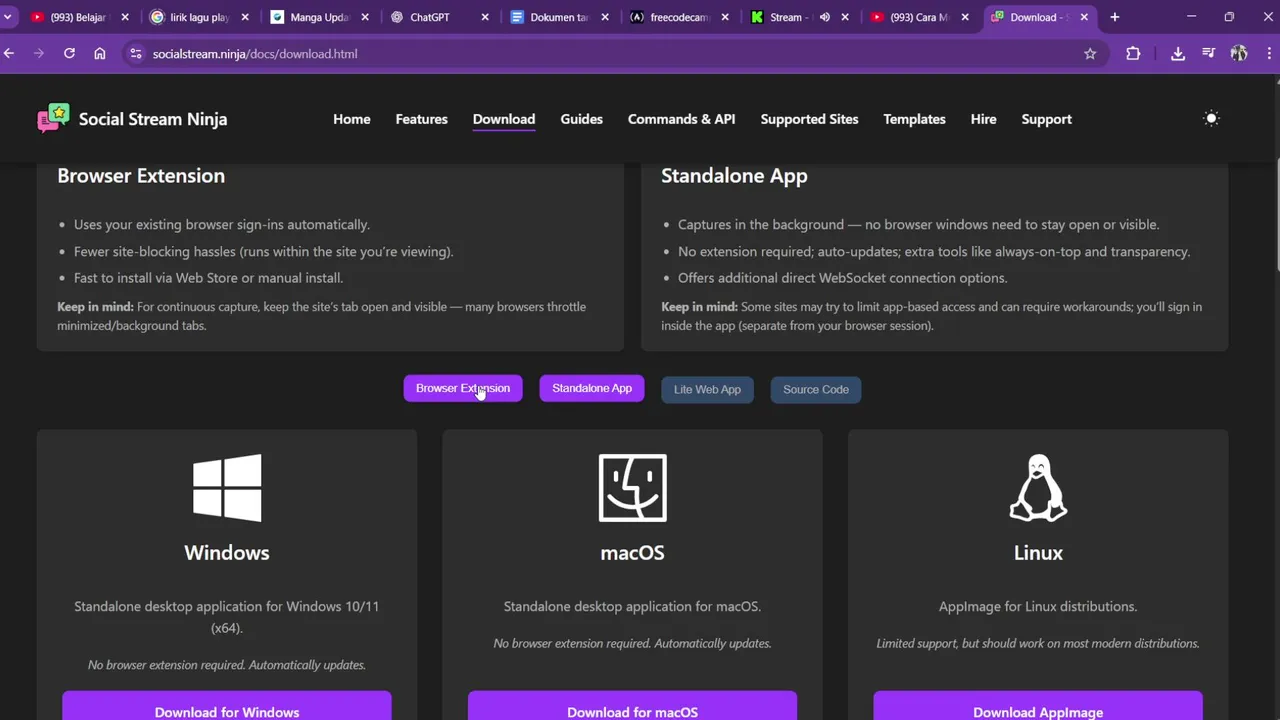
Task: Open the Support nav link
Action: [x=1046, y=119]
